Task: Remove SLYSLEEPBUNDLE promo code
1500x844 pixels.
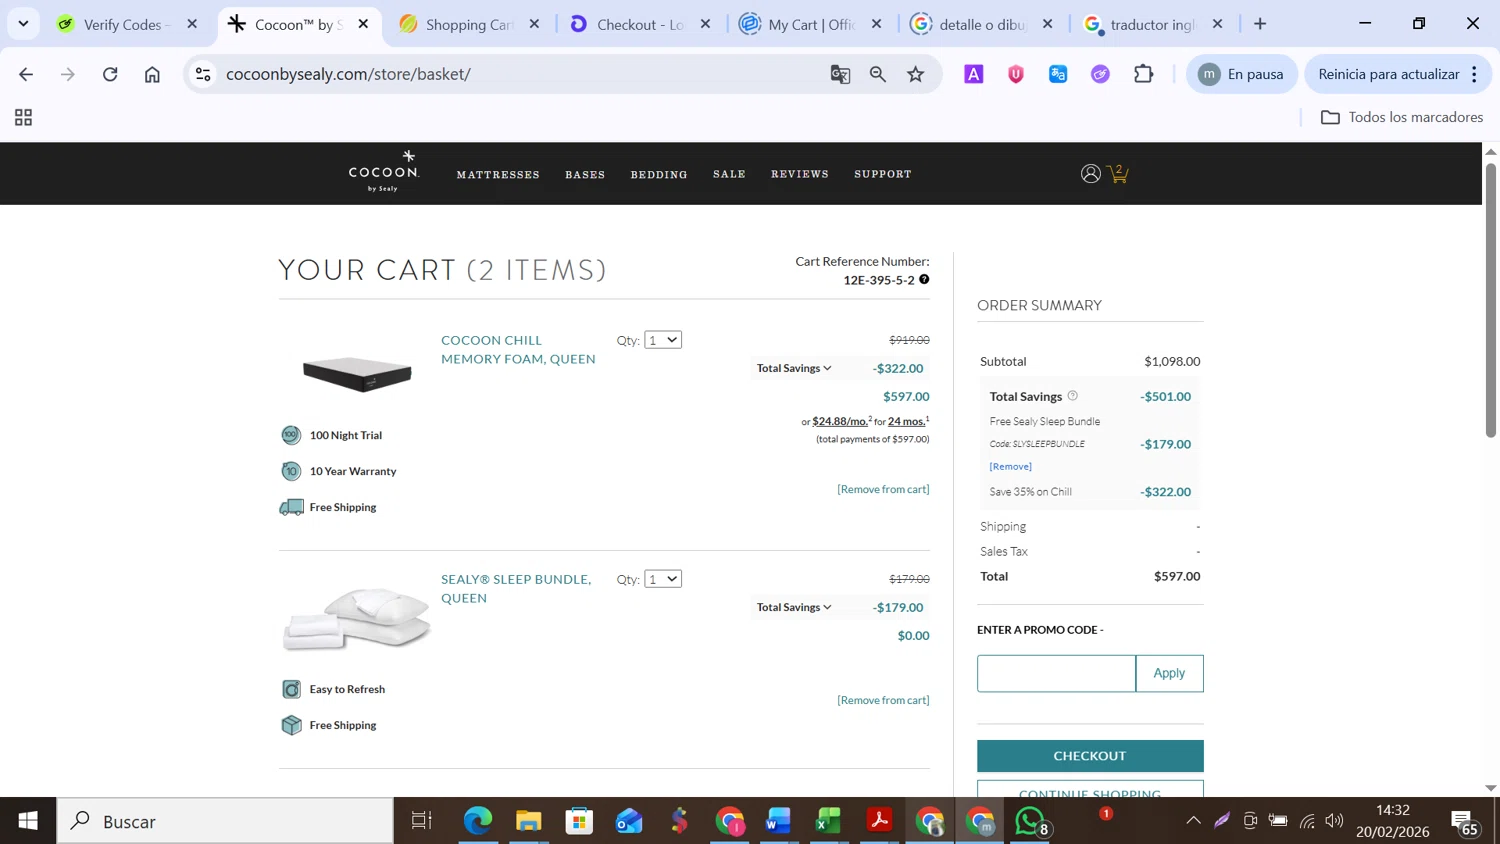Action: click(1010, 466)
